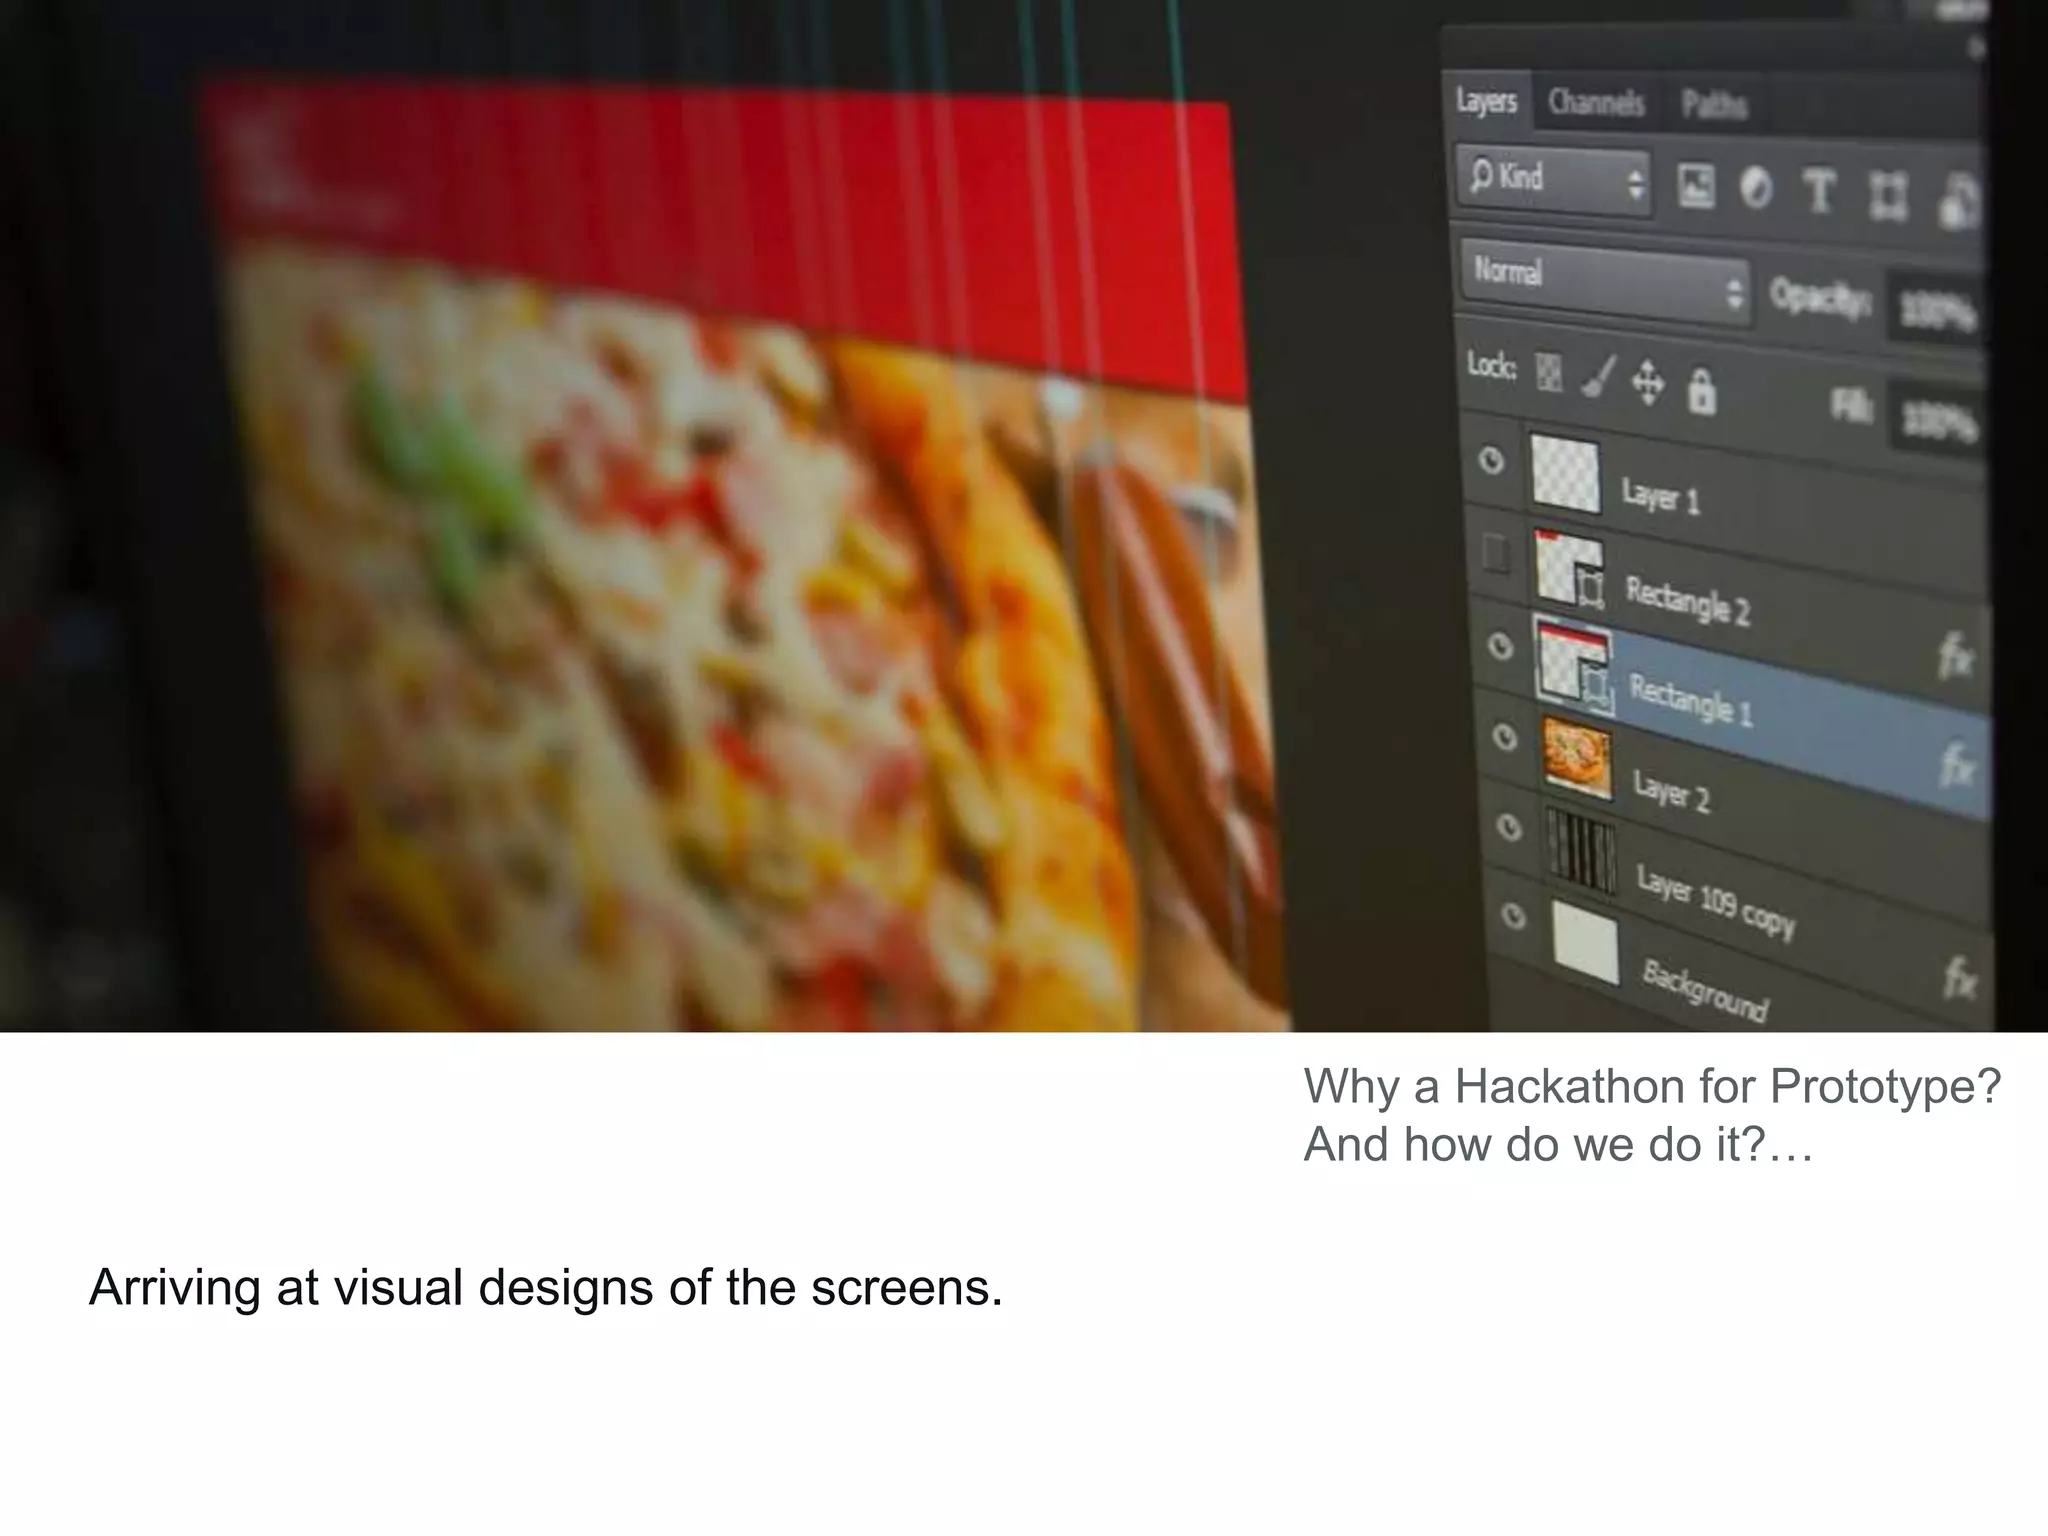Filter layers by shape layer icon
Viewport: 2048px width, 1536px height.
pos(1887,197)
